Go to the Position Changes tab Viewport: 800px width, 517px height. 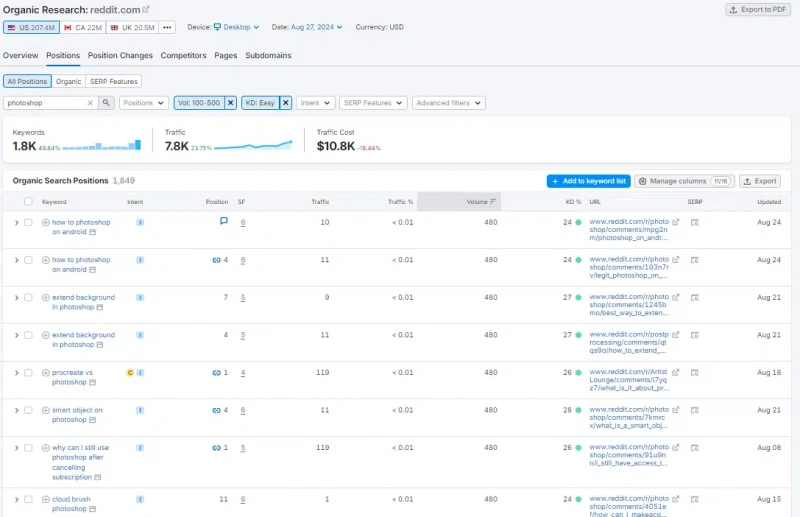coord(120,55)
